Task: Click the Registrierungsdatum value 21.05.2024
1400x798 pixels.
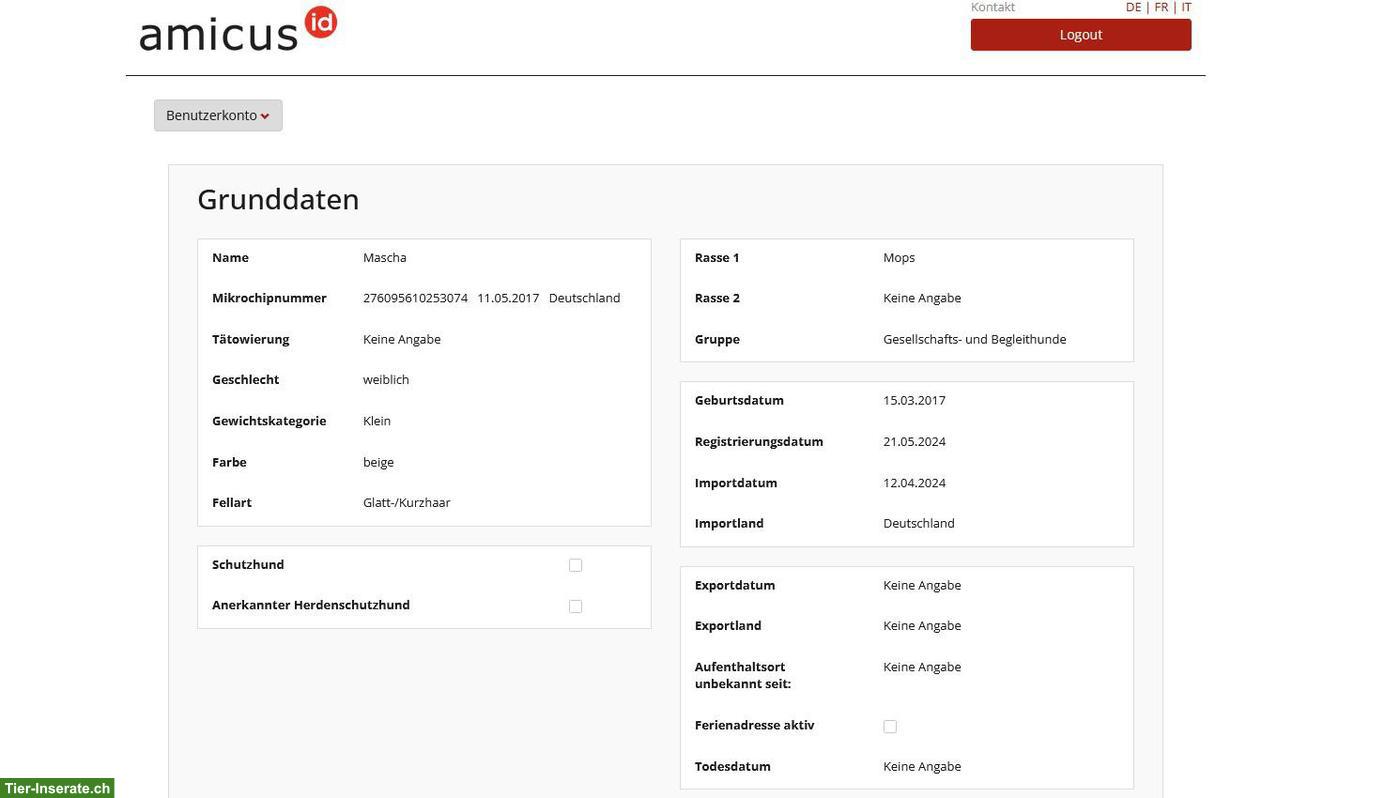Action: point(914,441)
